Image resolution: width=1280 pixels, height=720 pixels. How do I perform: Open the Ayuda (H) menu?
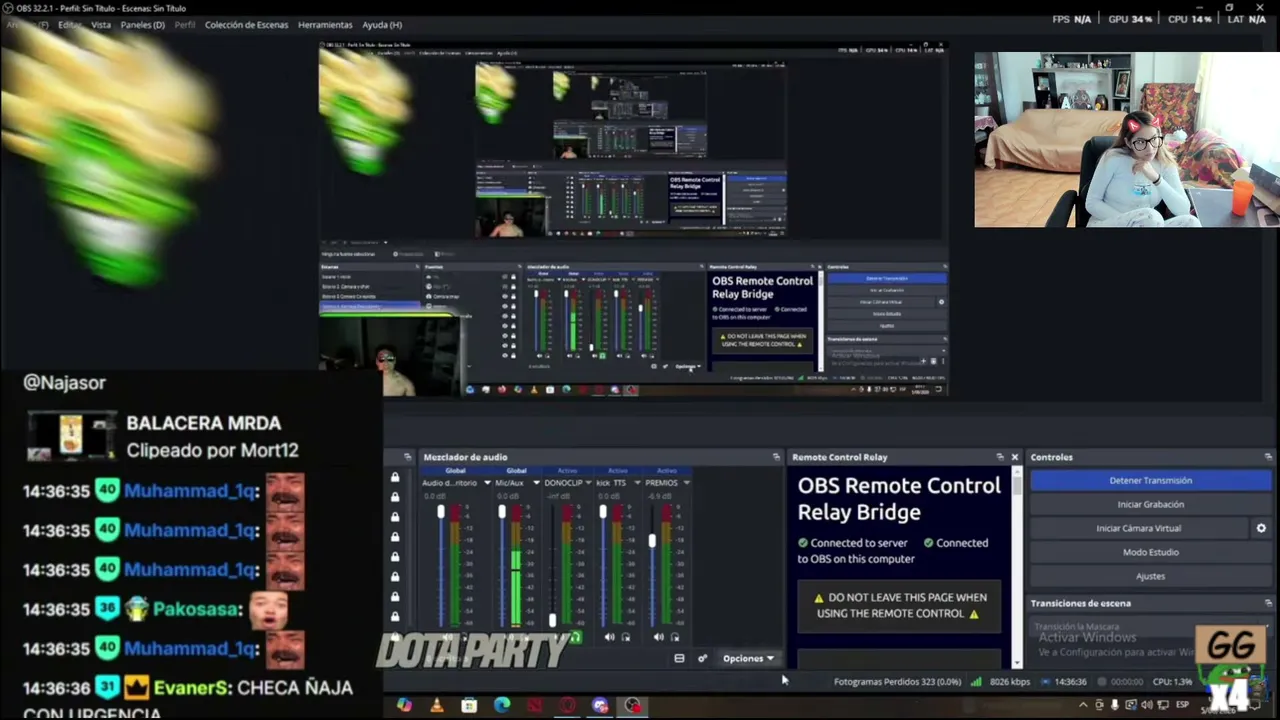[x=382, y=25]
